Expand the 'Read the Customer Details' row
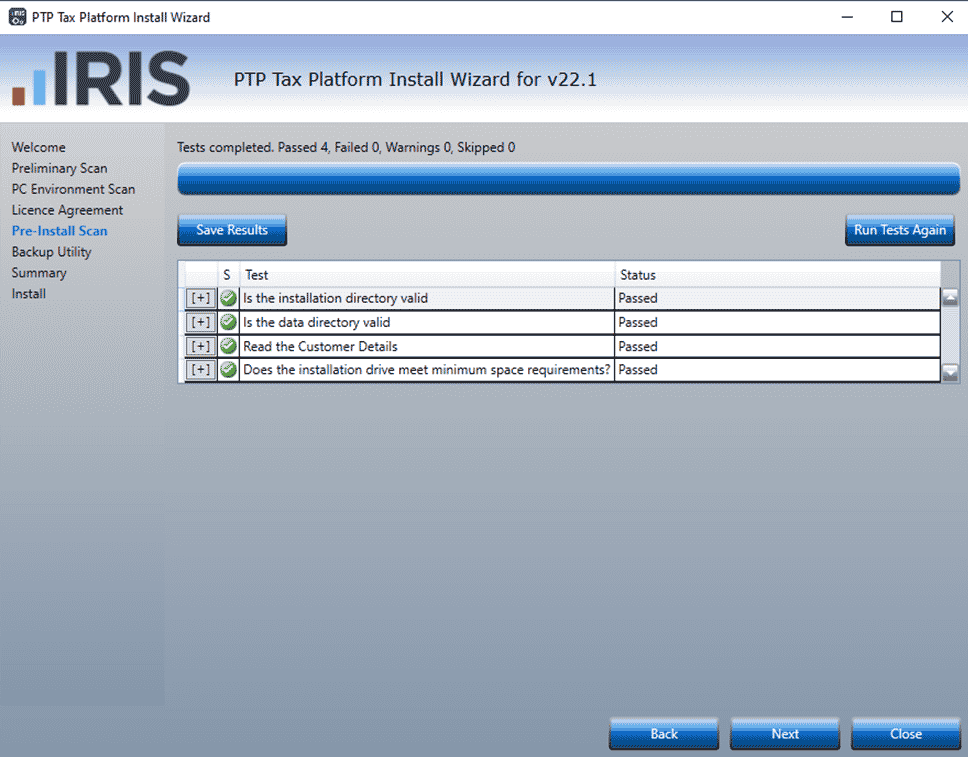This screenshot has width=968, height=757. tap(201, 346)
